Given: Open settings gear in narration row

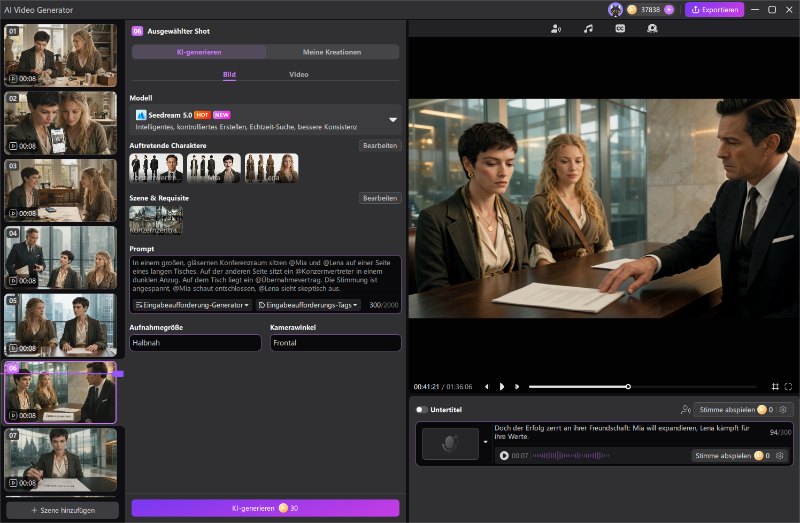Looking at the screenshot, I should (x=780, y=456).
